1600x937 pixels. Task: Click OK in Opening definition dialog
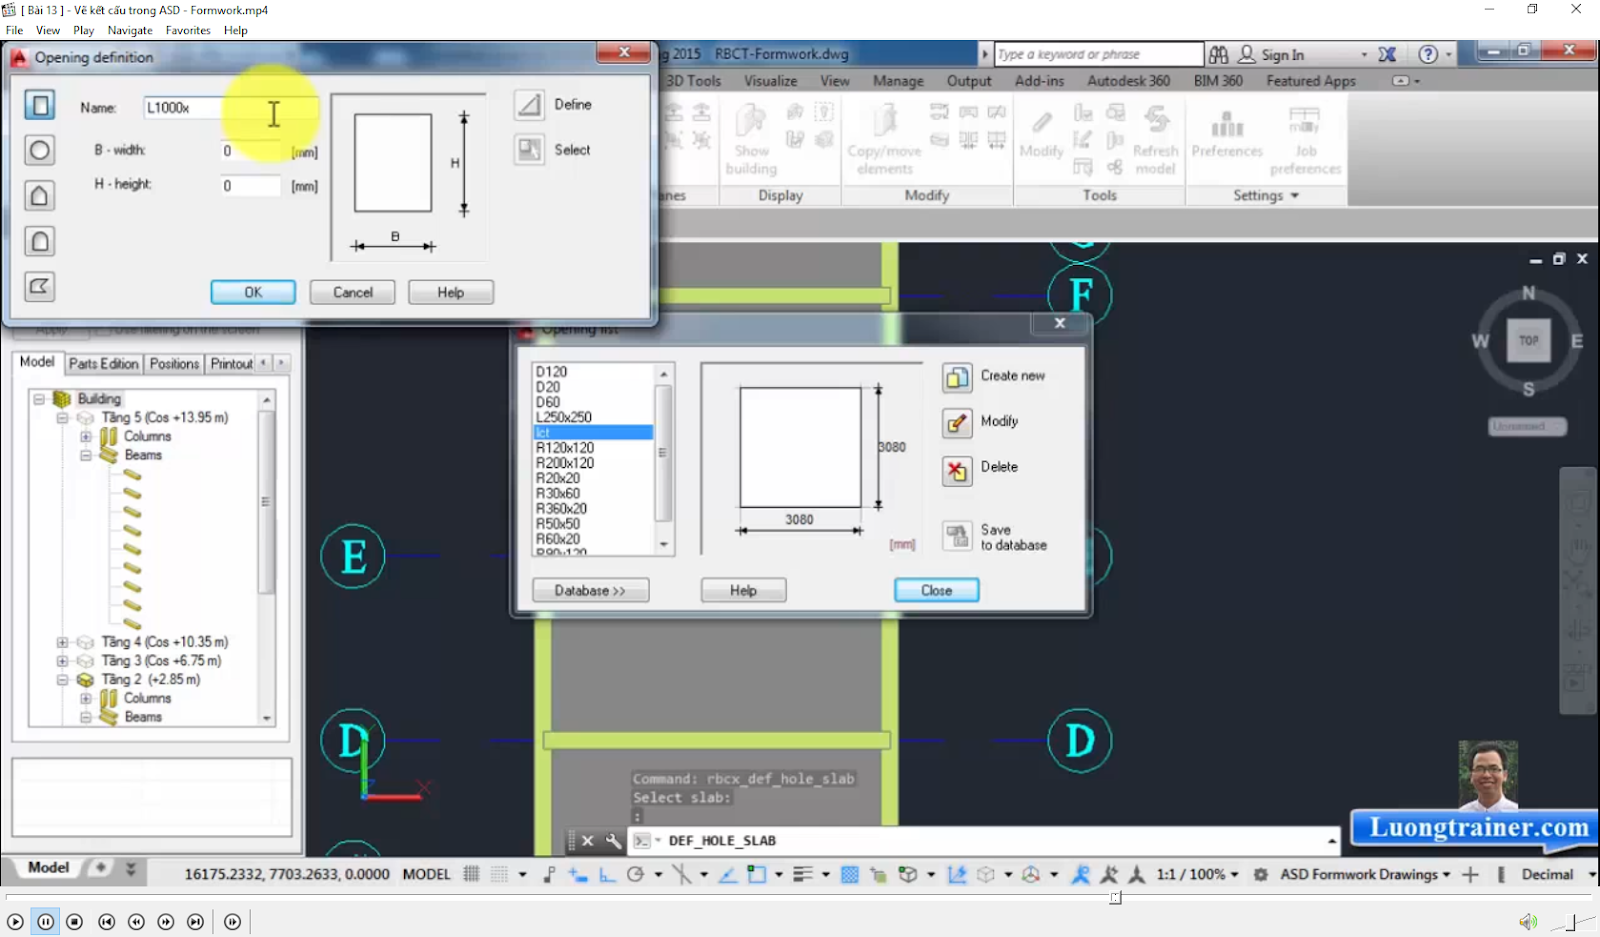[253, 292]
